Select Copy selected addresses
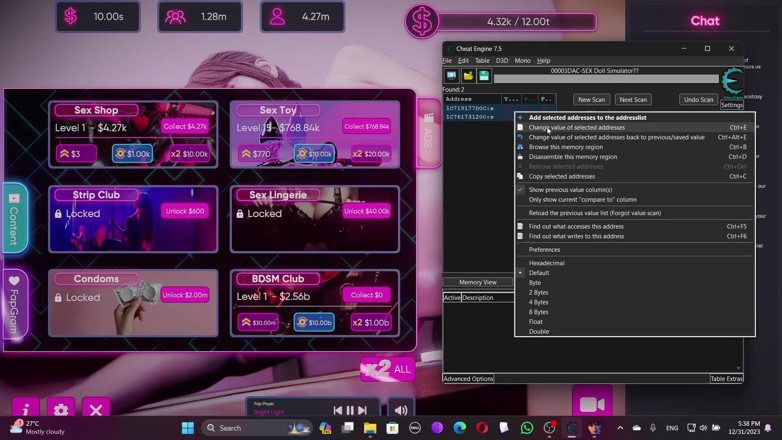The height and width of the screenshot is (440, 782). 634,177
